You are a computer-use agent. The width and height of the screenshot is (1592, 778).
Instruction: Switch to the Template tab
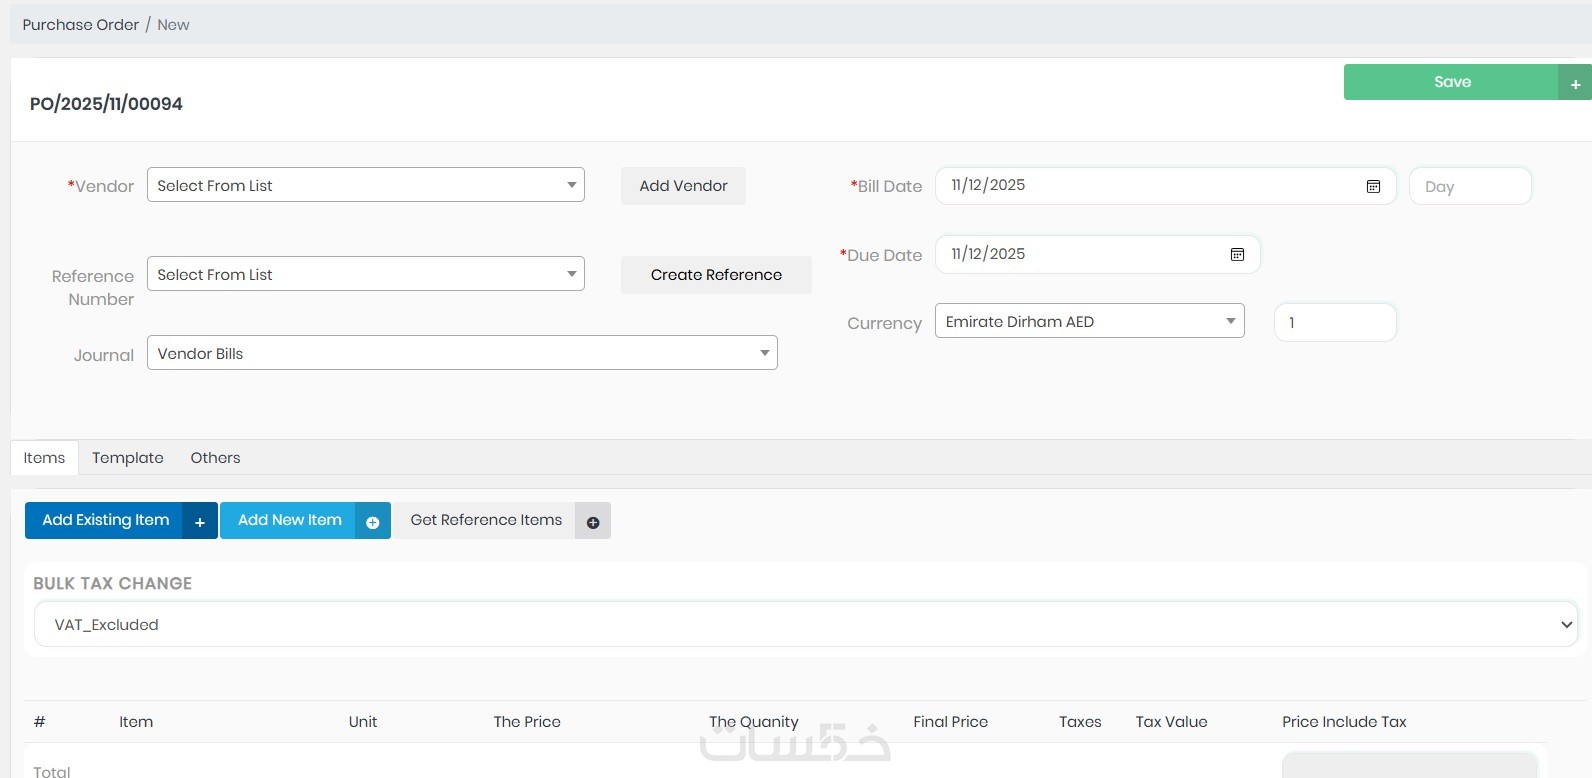(x=128, y=458)
